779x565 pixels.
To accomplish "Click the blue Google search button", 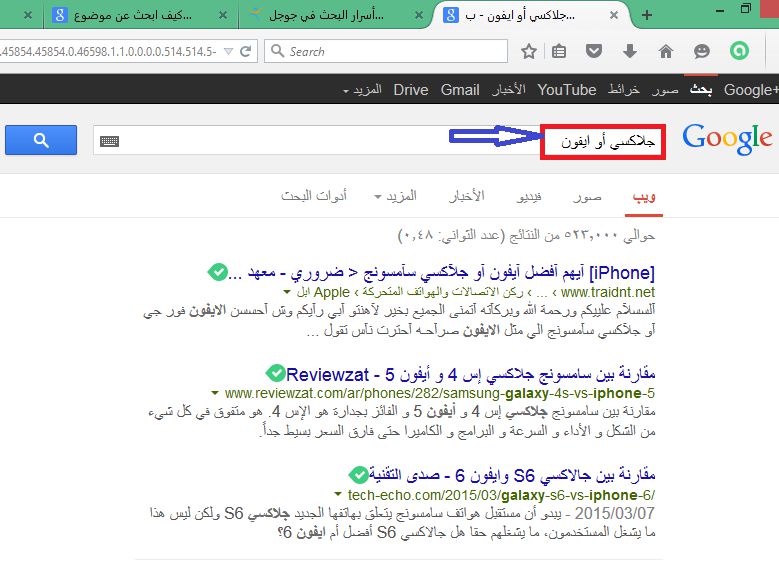I will pyautogui.click(x=41, y=140).
